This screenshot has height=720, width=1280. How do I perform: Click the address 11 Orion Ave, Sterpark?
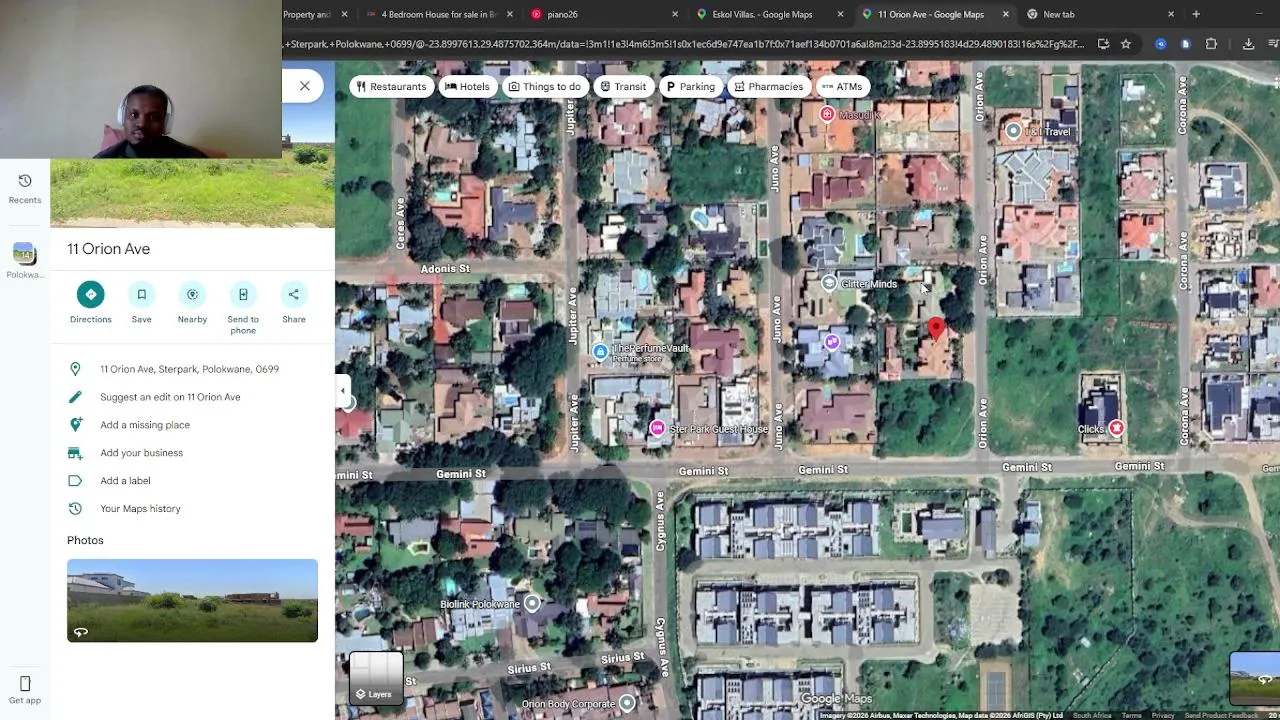(189, 369)
